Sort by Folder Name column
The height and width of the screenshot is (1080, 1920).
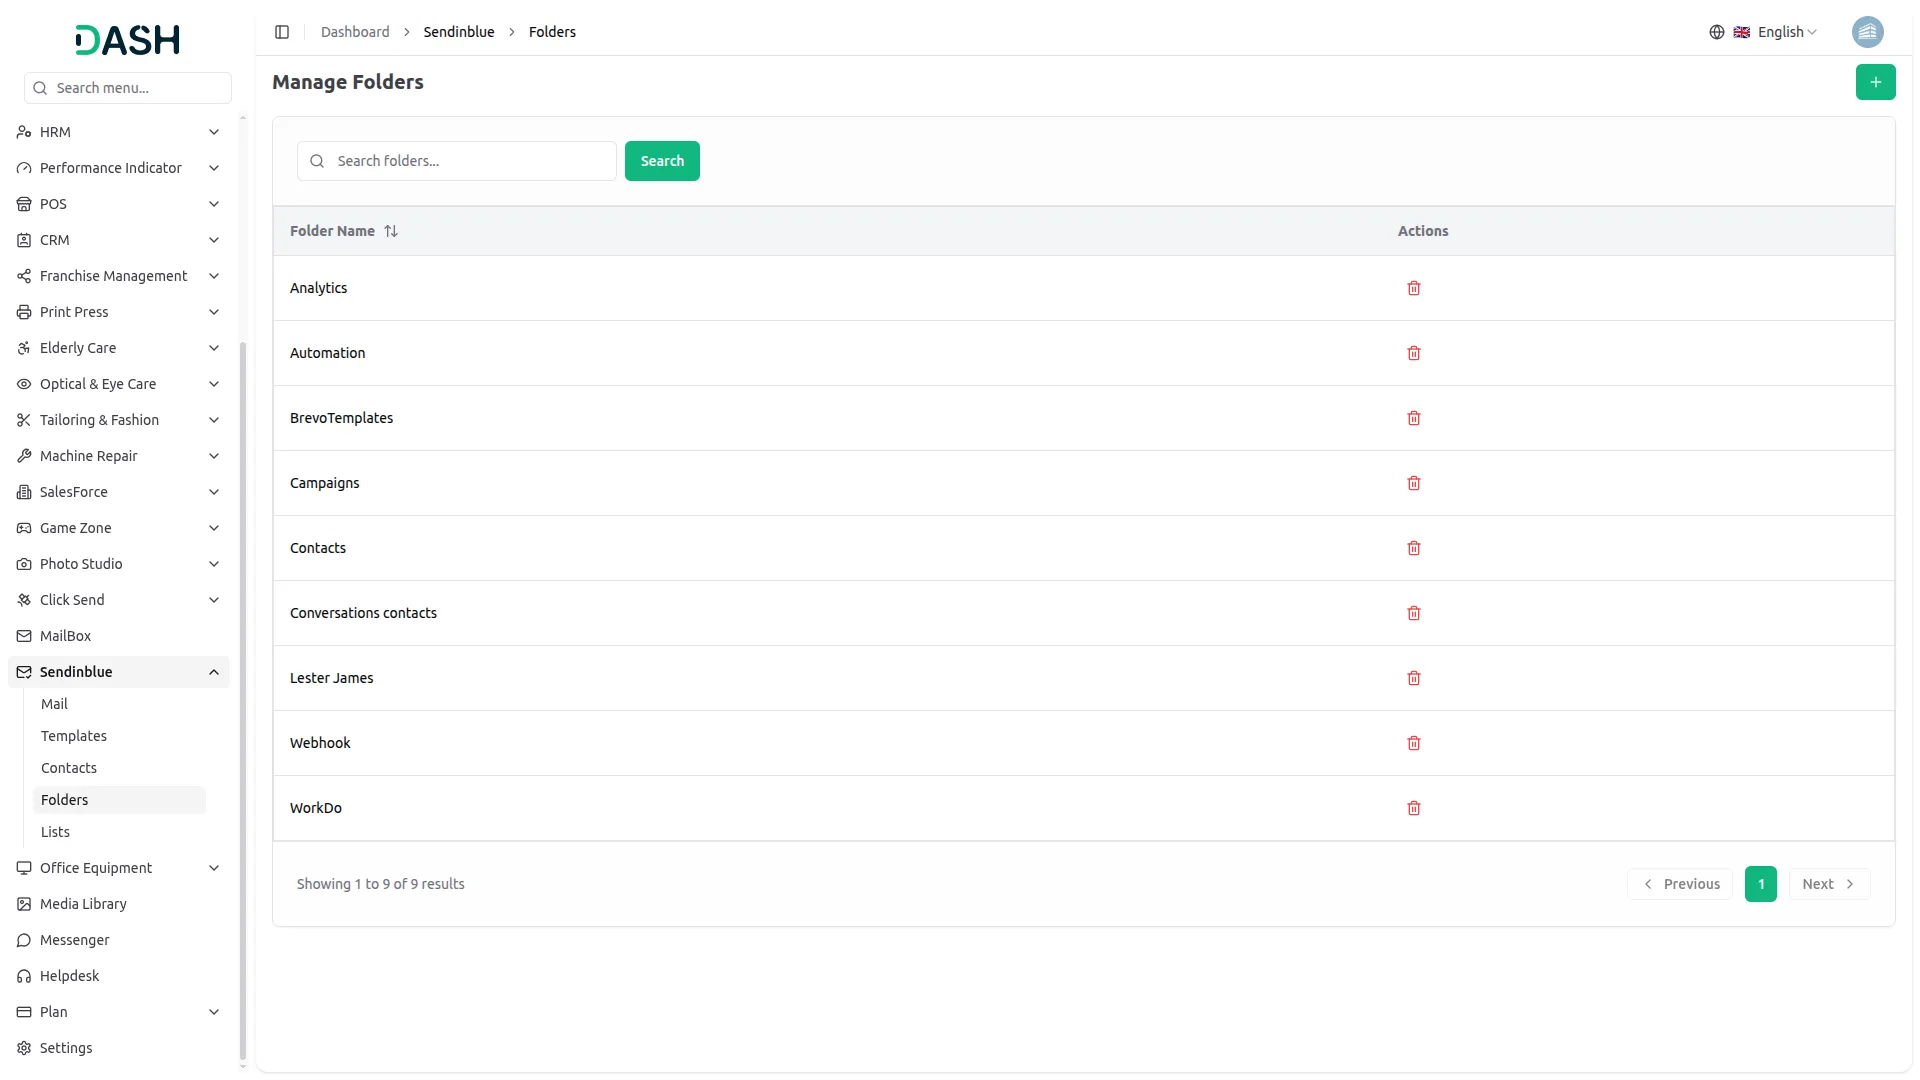tap(391, 230)
